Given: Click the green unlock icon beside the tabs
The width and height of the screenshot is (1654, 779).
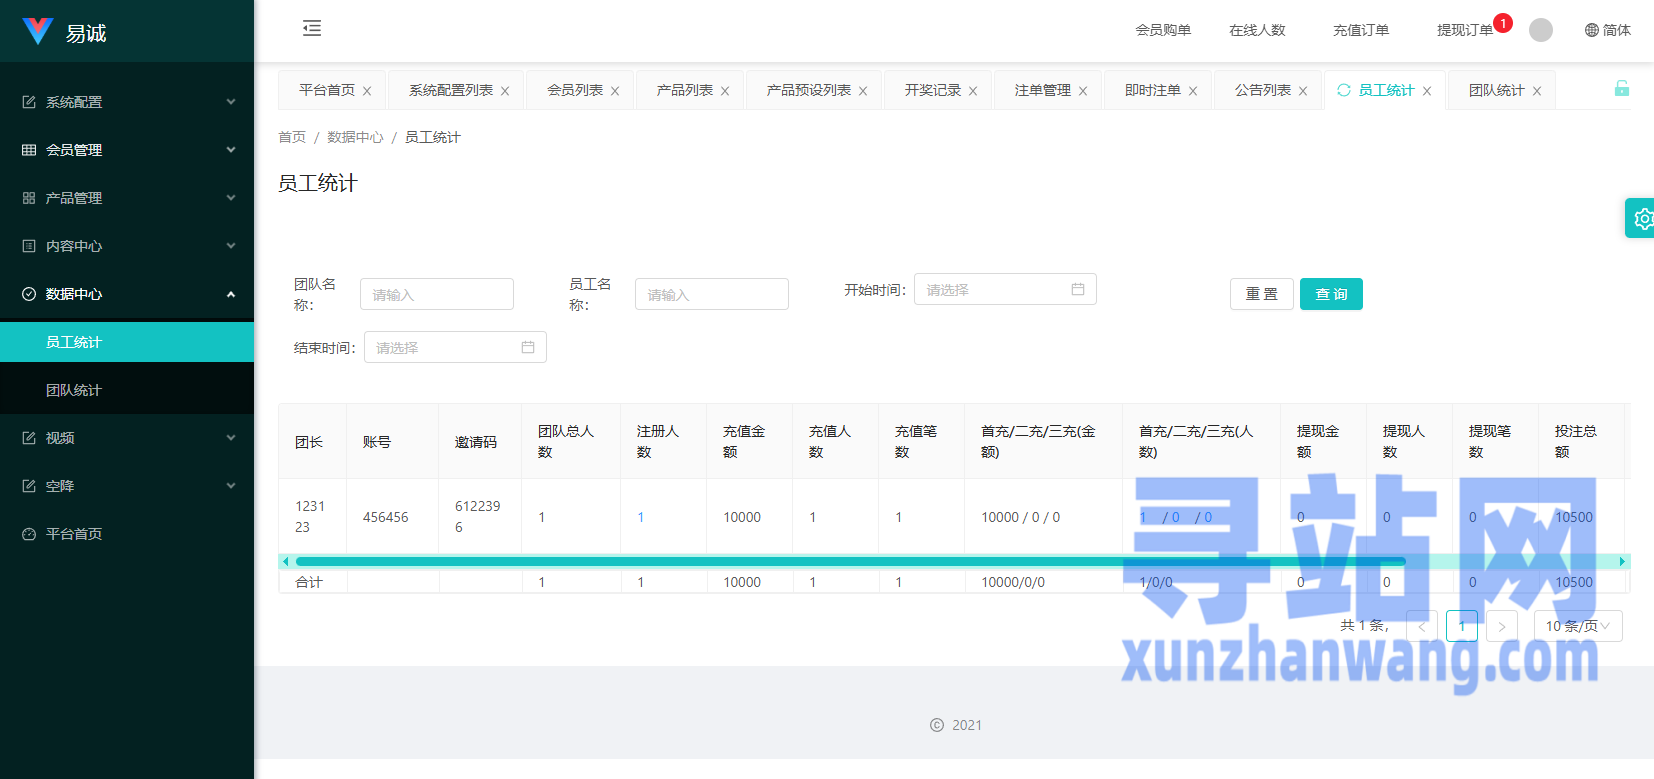Looking at the screenshot, I should (1621, 89).
